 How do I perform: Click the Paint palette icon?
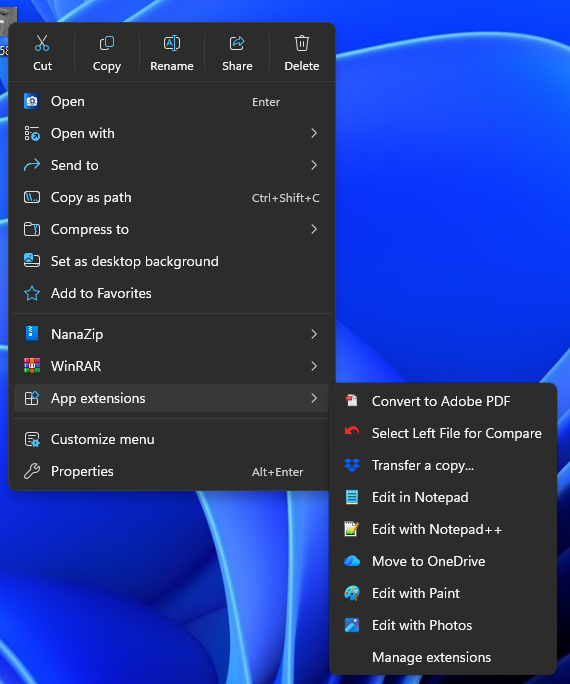(x=352, y=593)
